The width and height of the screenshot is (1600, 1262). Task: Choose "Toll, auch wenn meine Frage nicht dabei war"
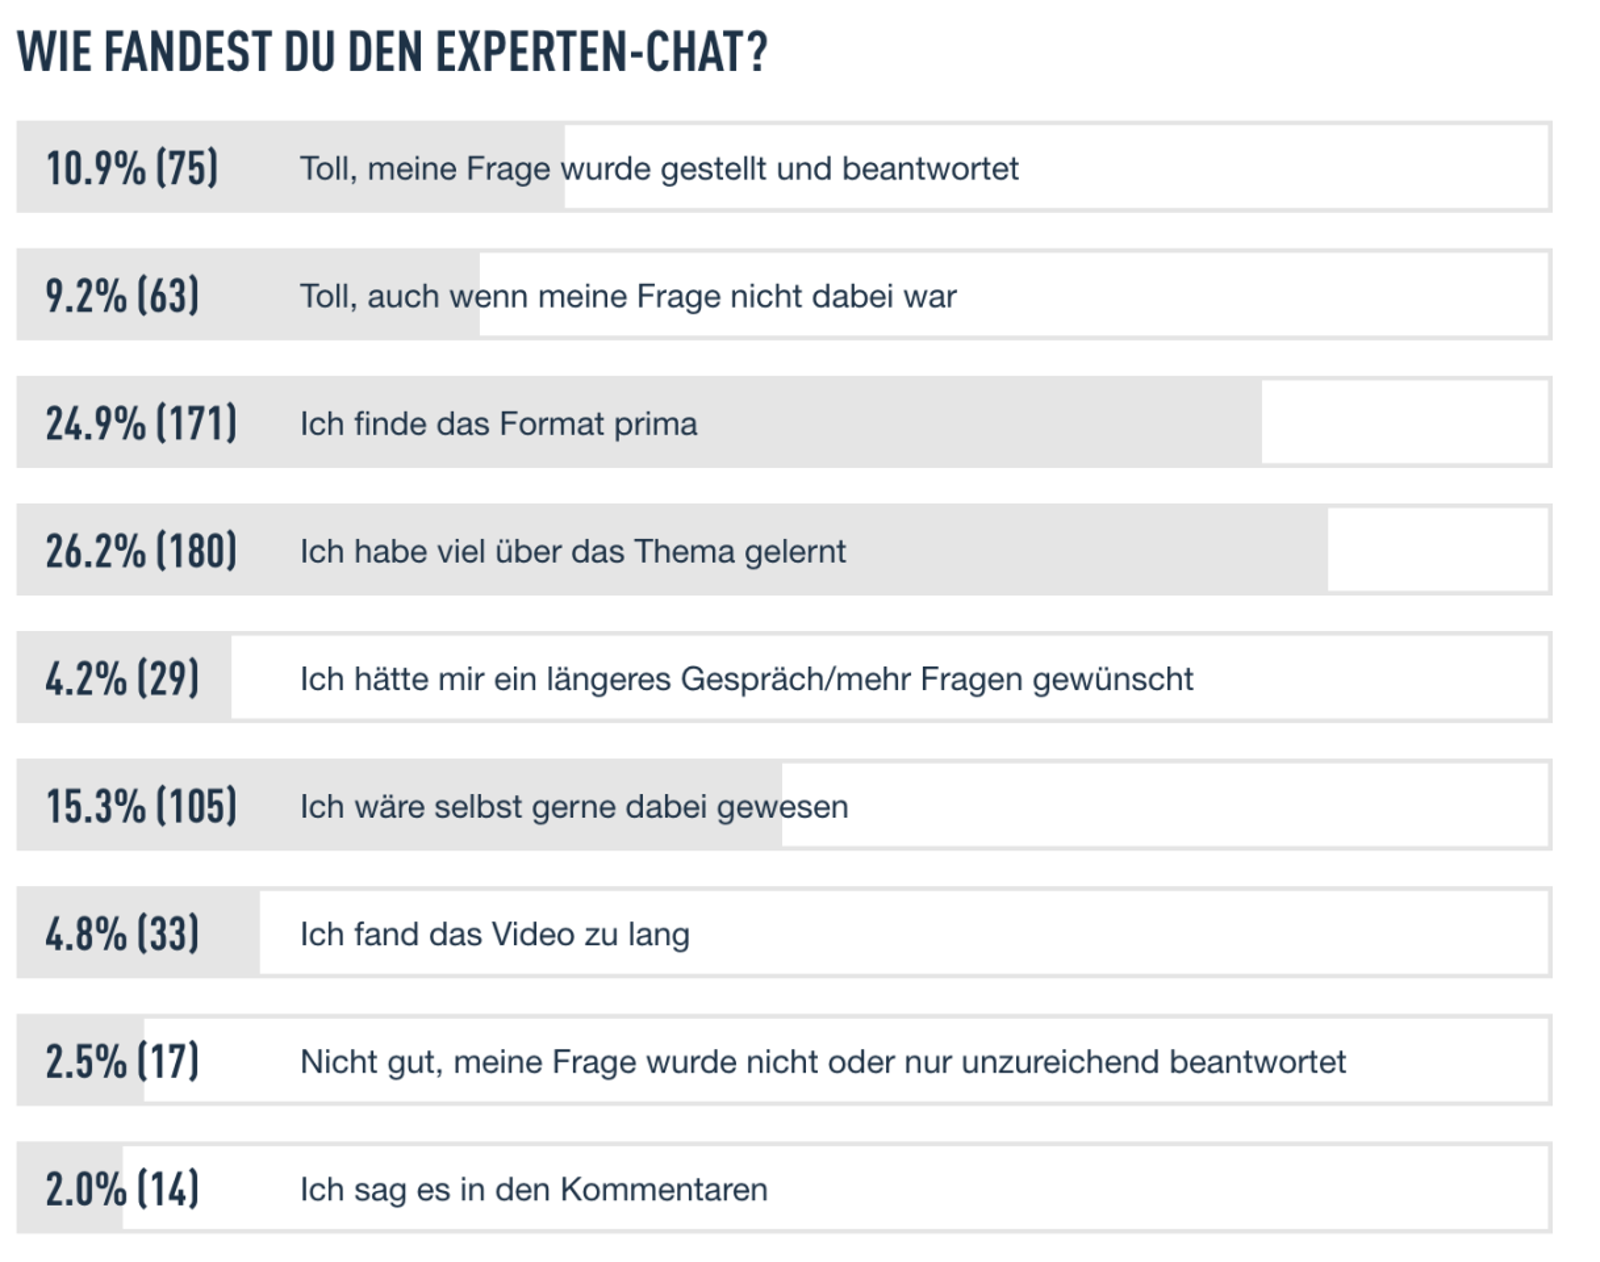point(628,296)
